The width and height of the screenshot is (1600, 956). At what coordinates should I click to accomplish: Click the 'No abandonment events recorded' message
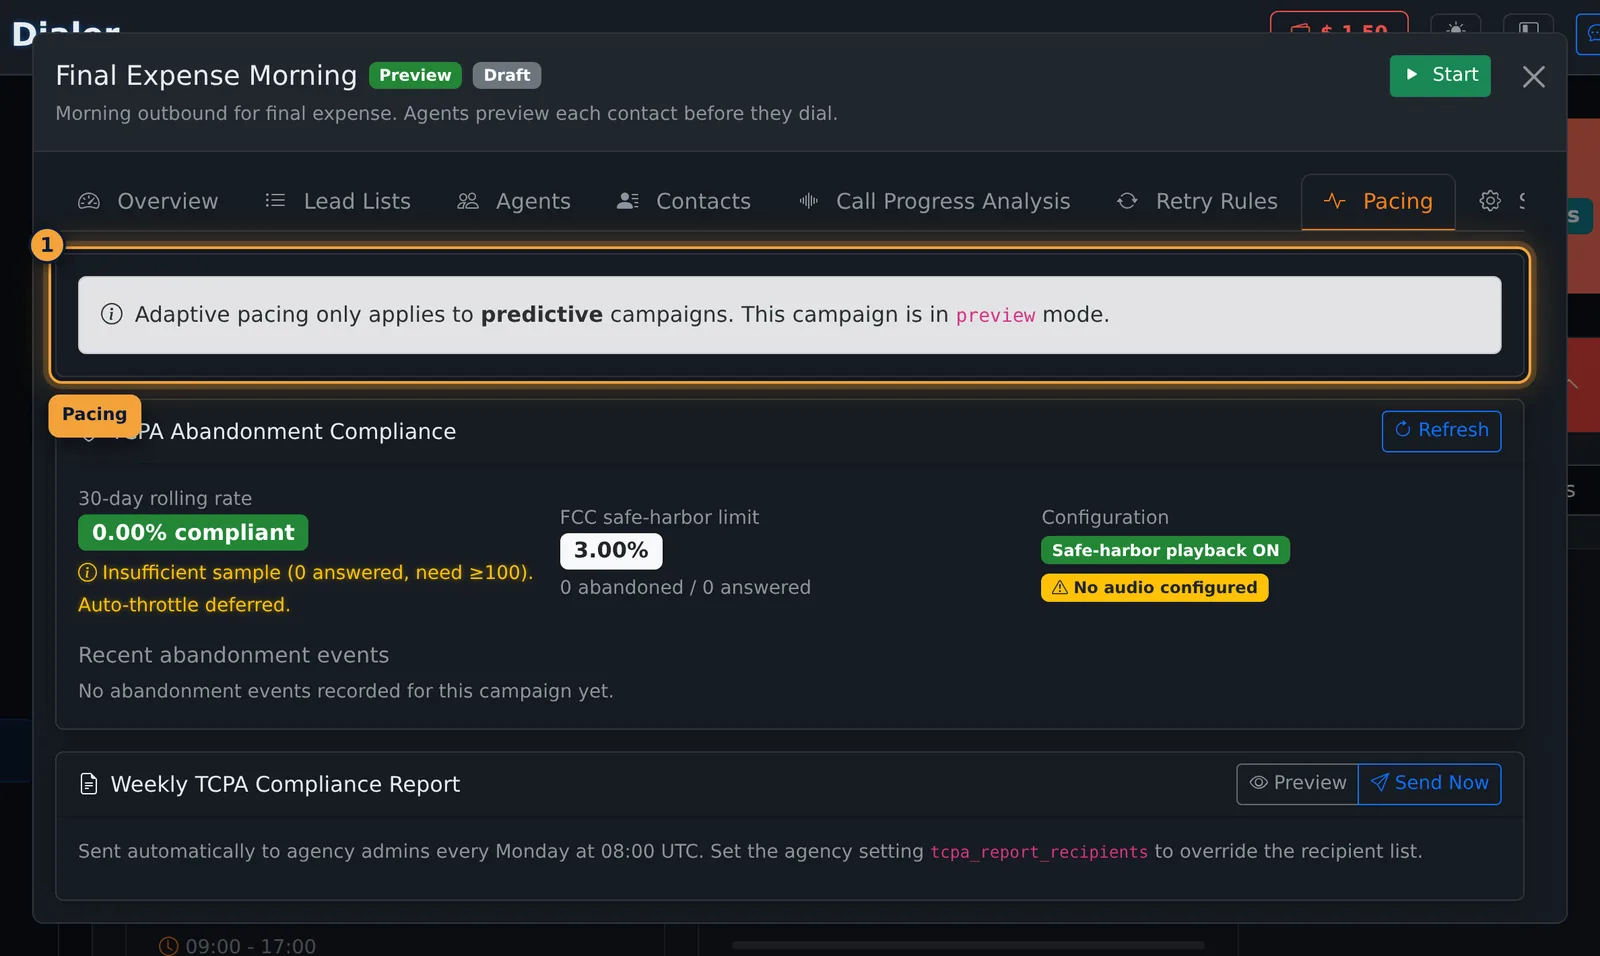pos(346,692)
